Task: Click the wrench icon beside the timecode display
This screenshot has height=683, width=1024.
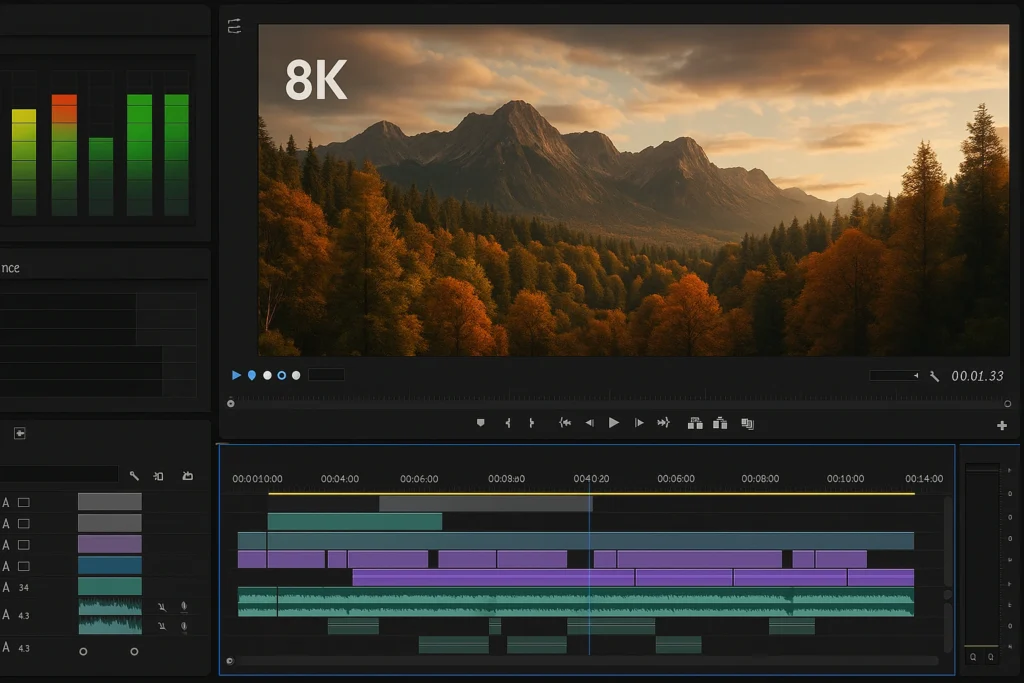Action: [x=934, y=377]
